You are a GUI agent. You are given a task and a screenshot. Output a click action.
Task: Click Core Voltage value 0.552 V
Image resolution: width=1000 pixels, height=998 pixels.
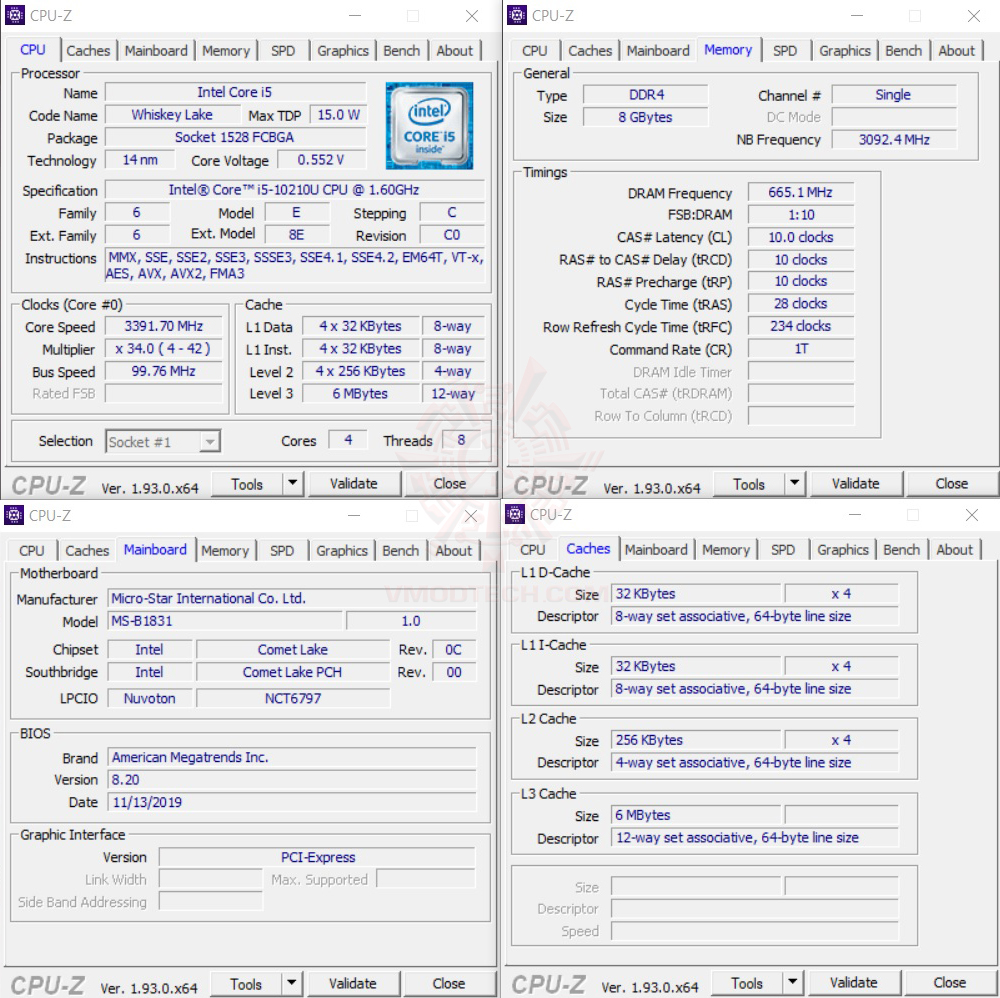click(321, 159)
